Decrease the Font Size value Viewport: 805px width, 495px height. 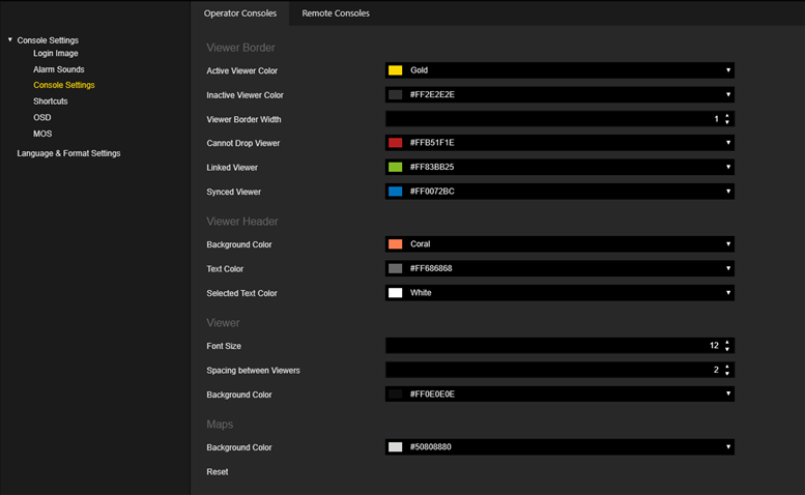(727, 349)
